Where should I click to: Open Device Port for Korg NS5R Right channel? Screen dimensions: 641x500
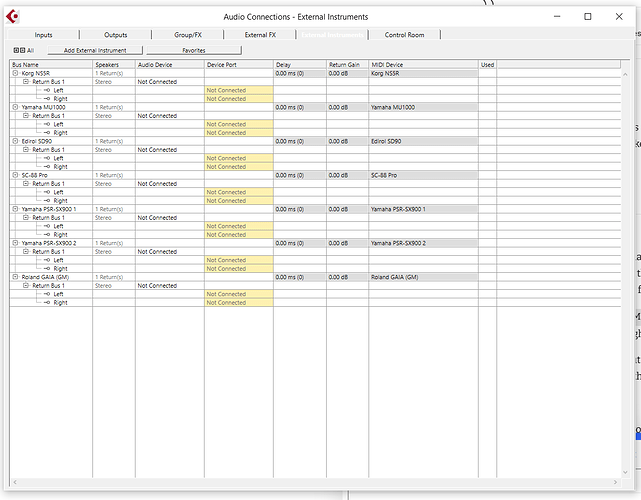239,99
